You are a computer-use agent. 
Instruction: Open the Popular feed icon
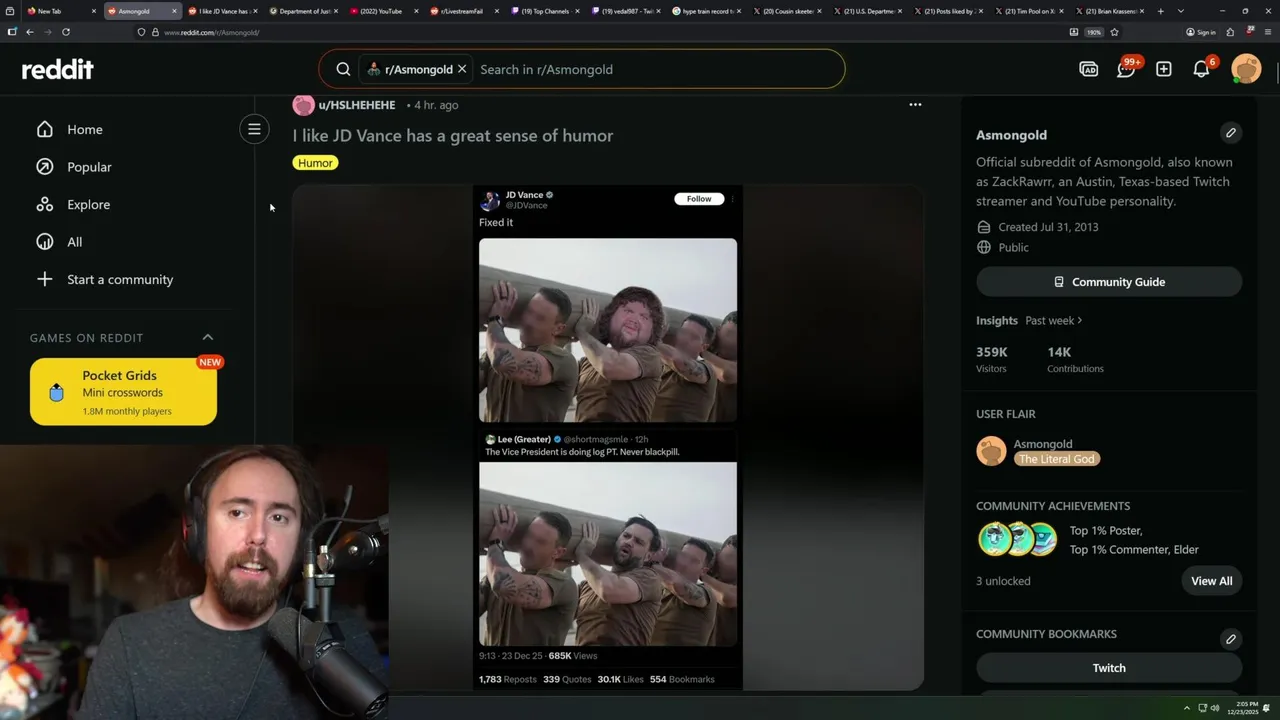pos(45,167)
